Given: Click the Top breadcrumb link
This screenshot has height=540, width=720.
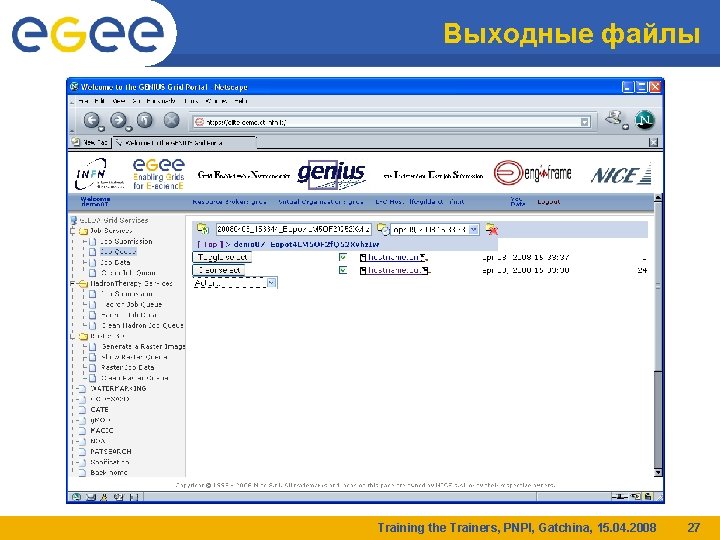Looking at the screenshot, I should coord(210,244).
